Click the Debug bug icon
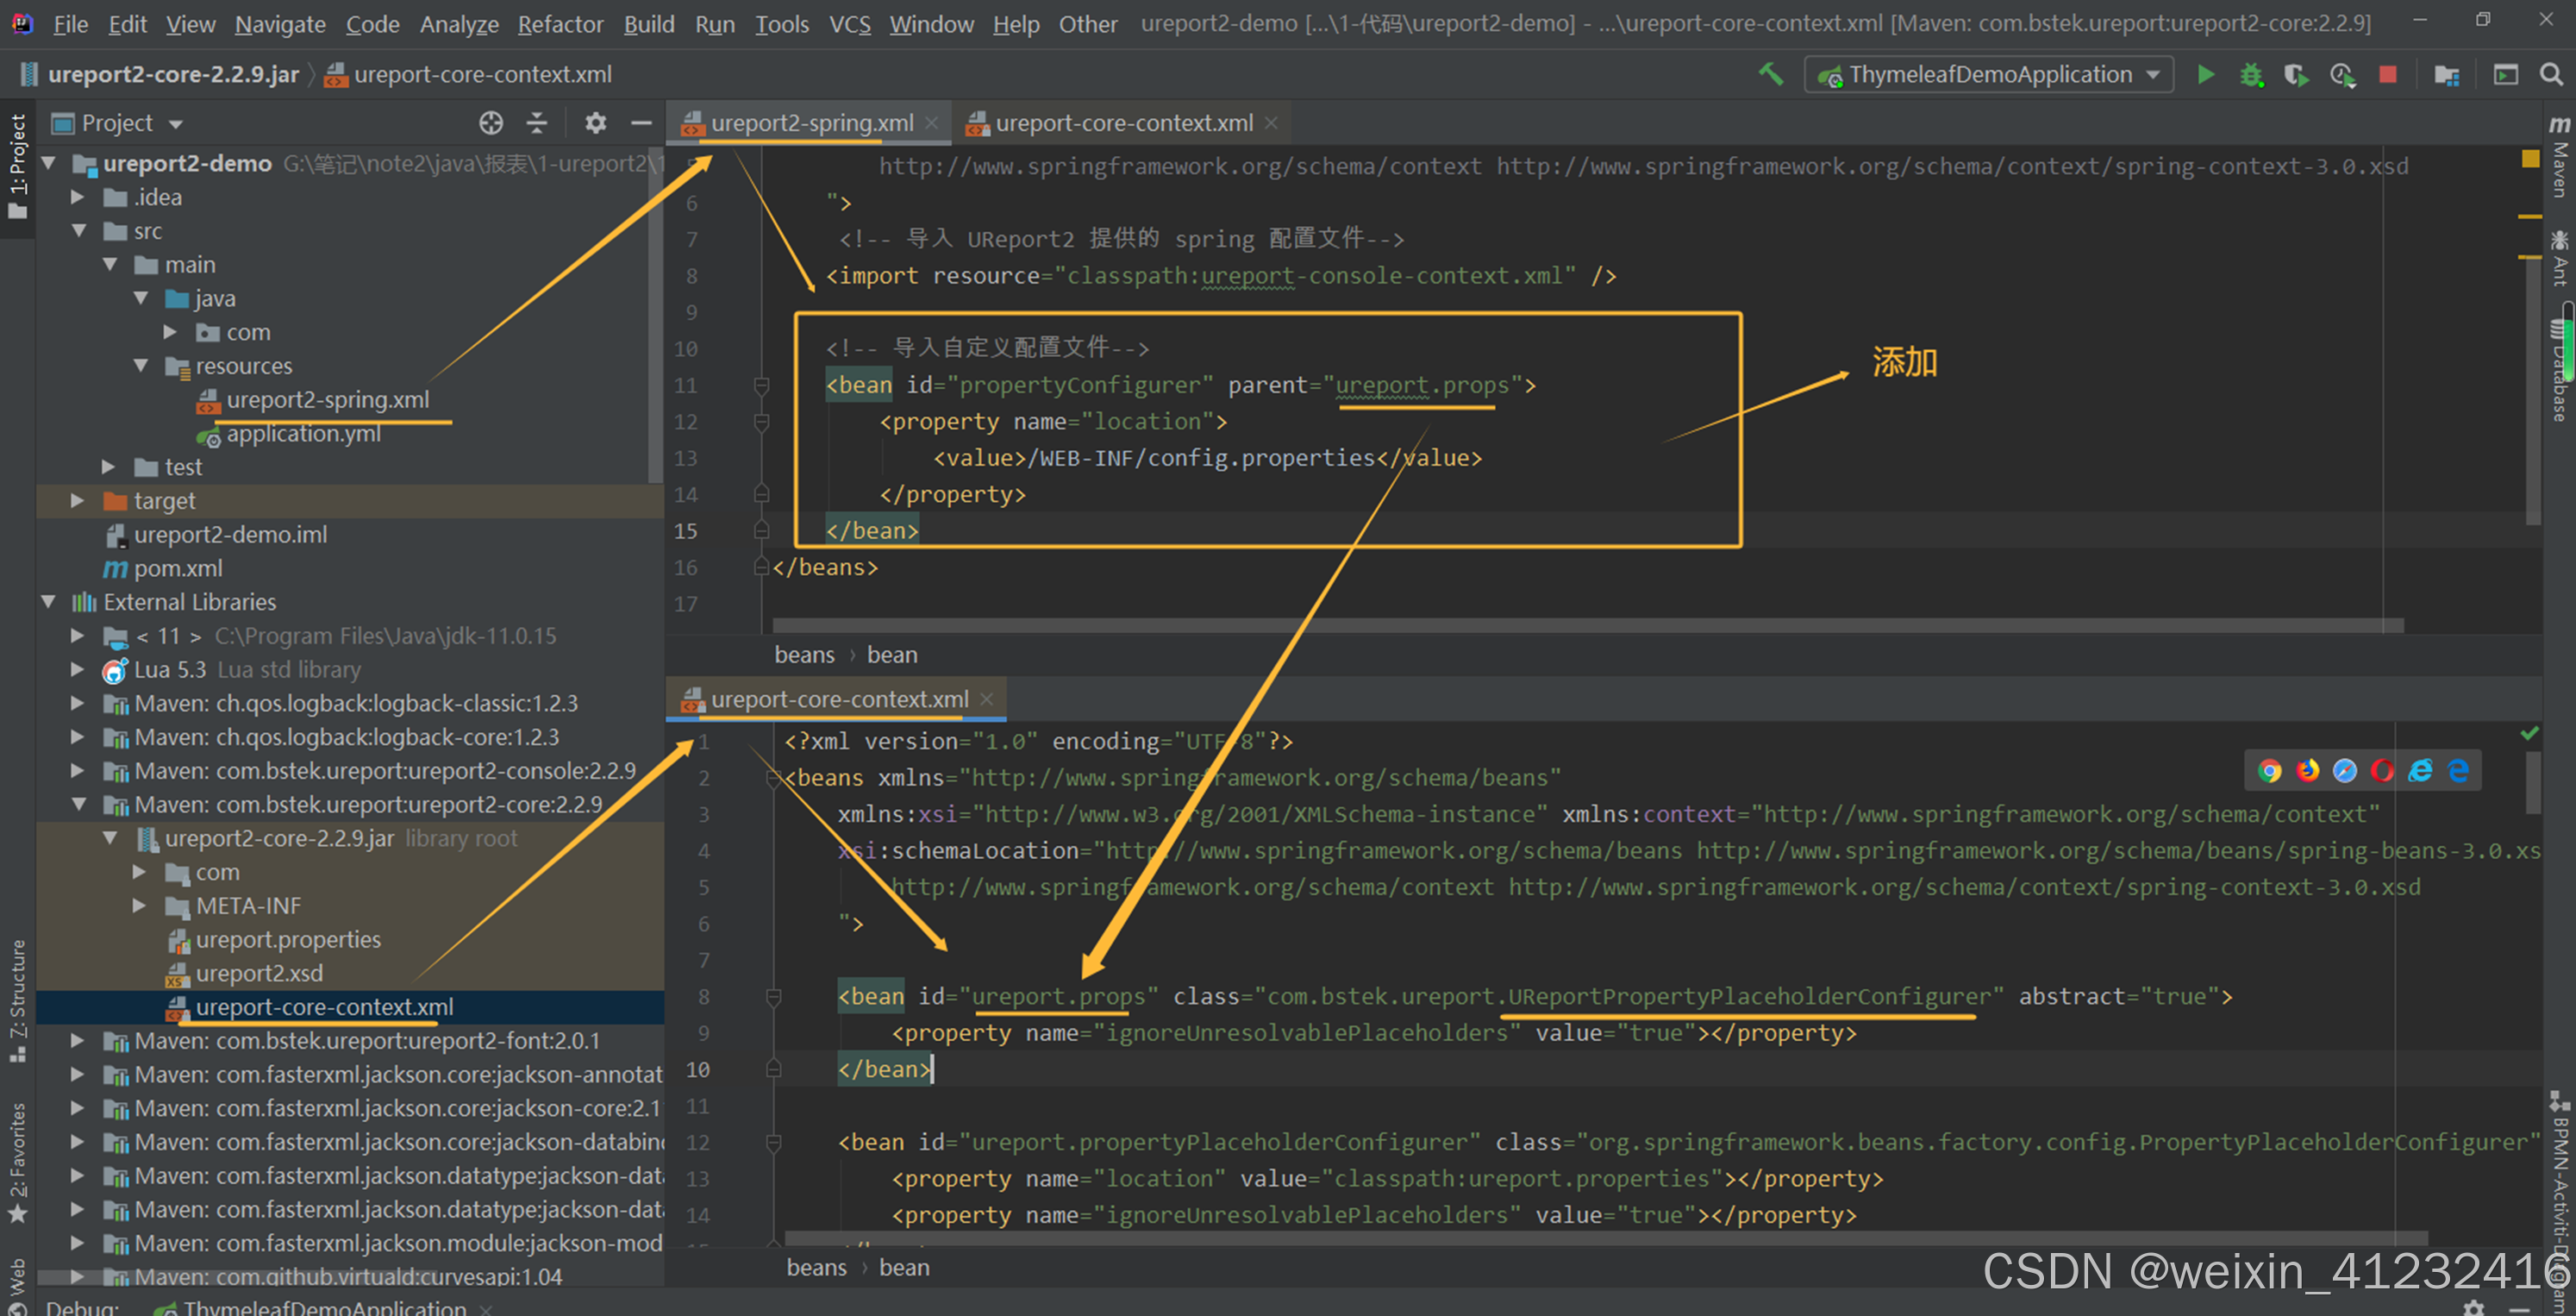 tap(2251, 75)
